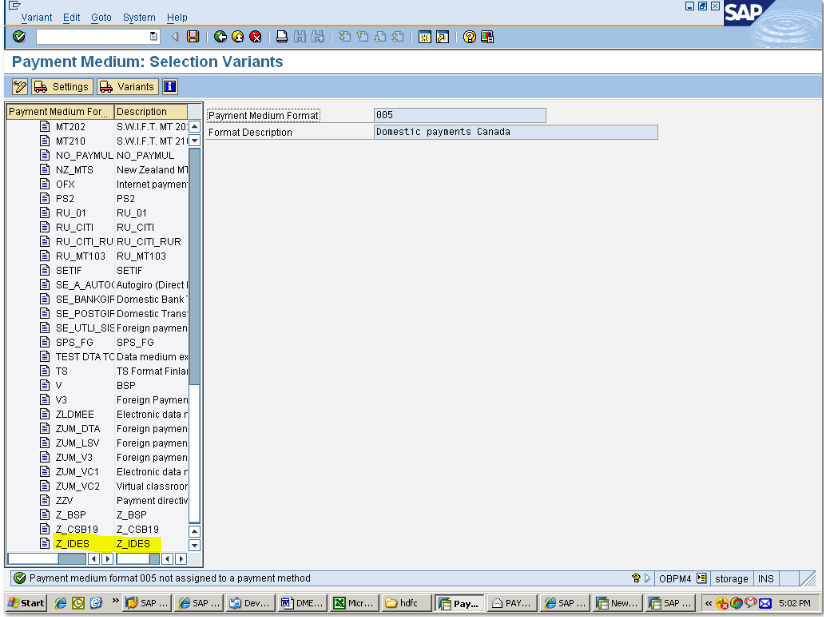Click the Settings button

62,86
